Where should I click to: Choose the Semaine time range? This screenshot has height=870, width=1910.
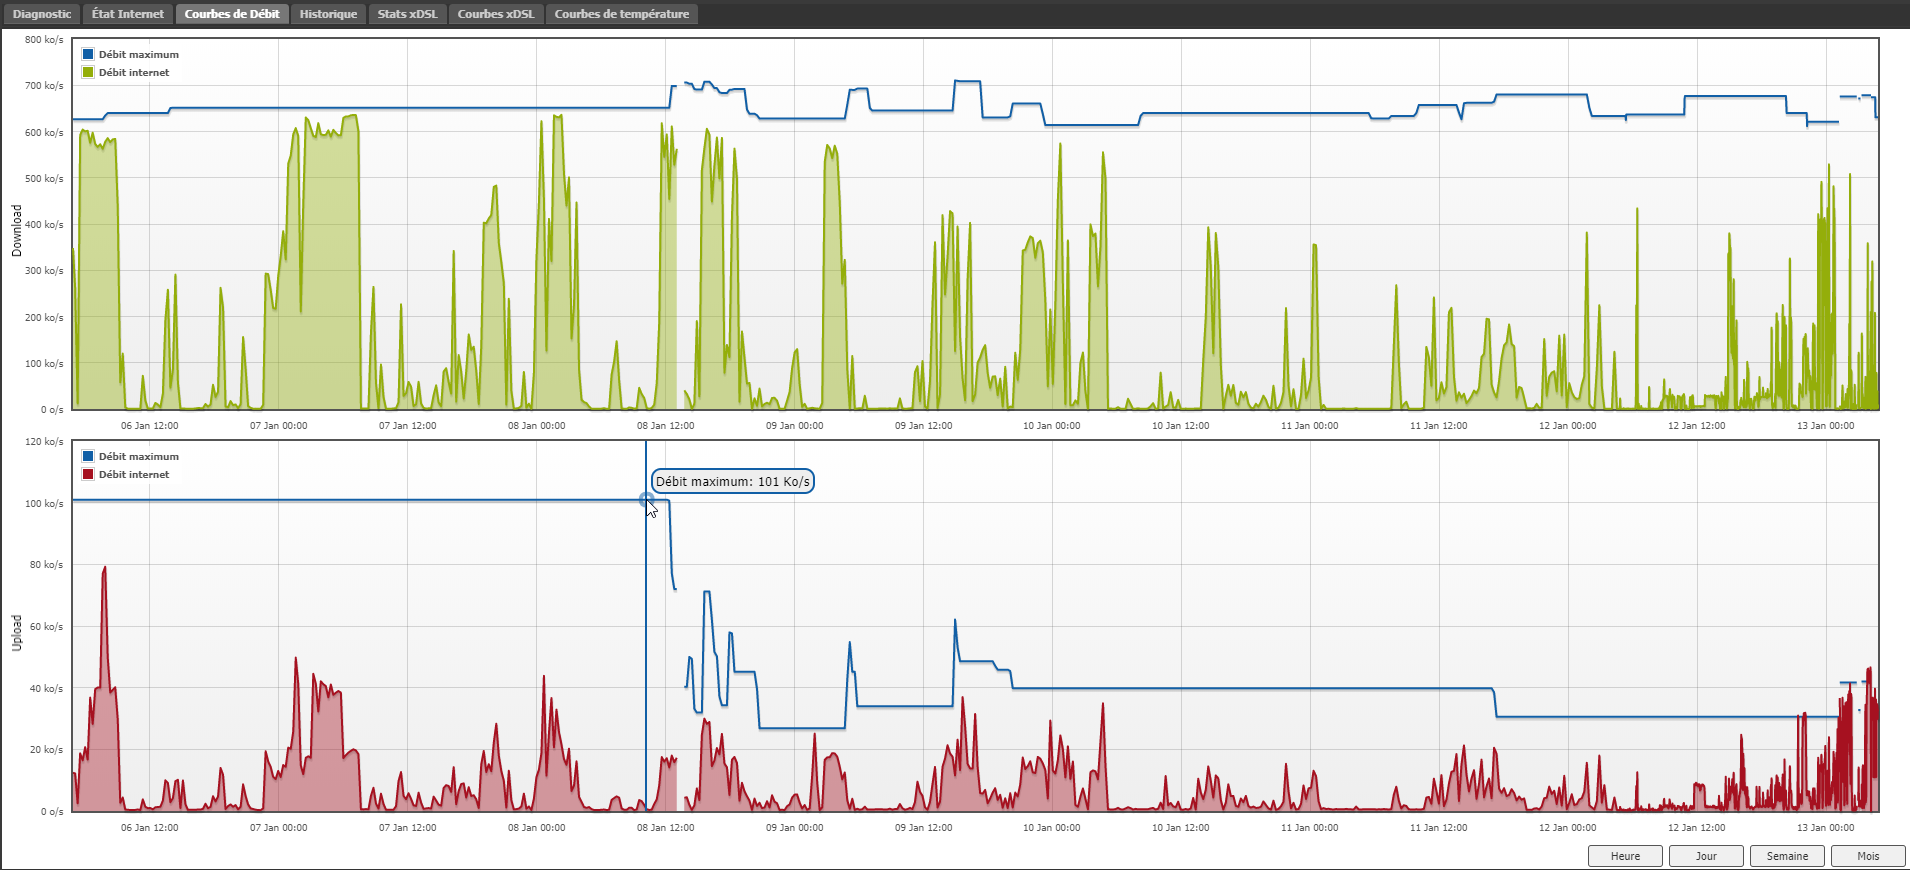[x=1787, y=856]
